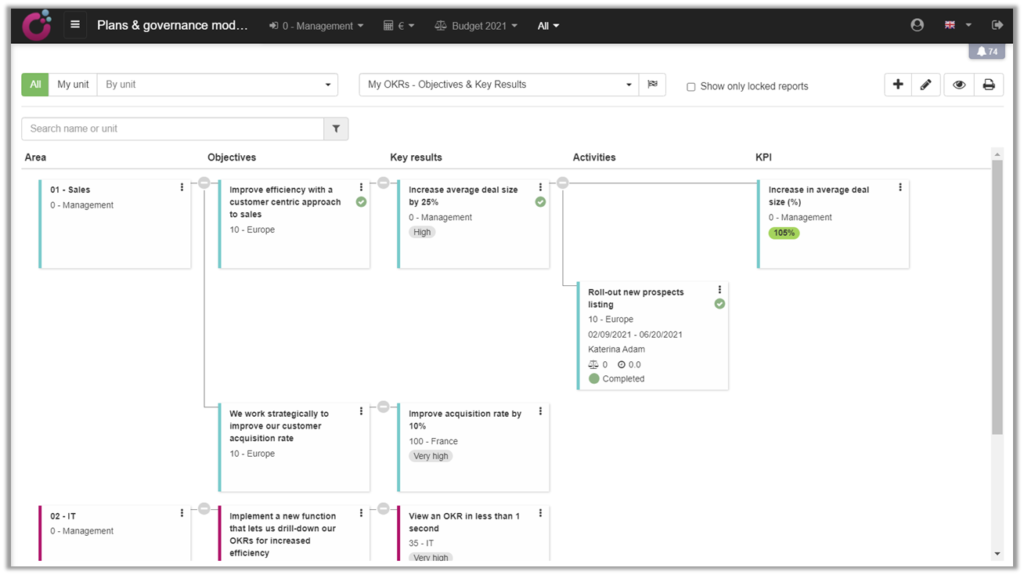Collapse the 02 - IT area node
Screen dimensions: 1024x575
tap(204, 508)
